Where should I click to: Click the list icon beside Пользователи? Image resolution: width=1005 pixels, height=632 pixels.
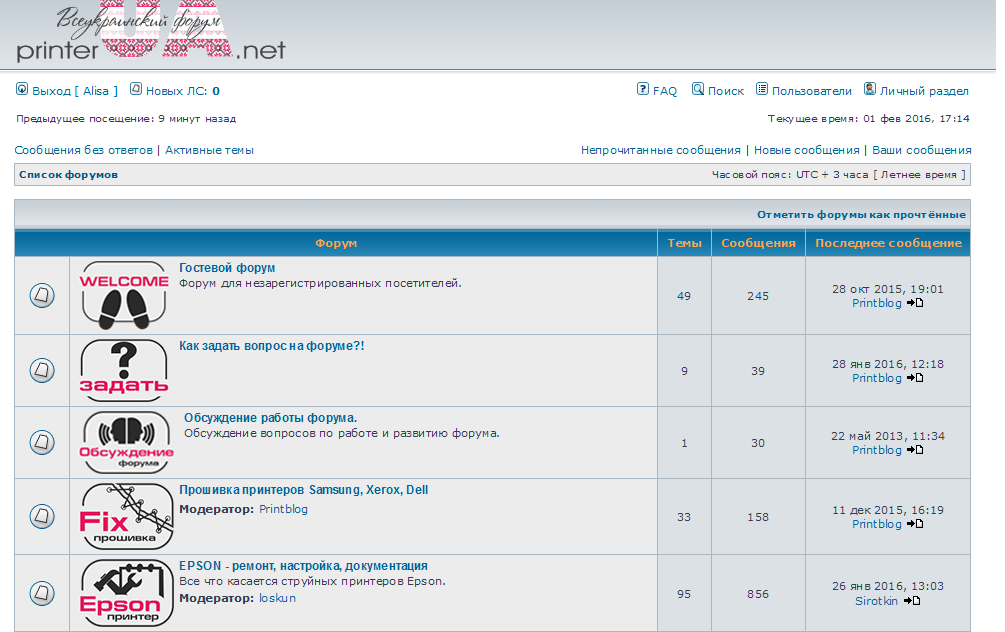click(761, 89)
